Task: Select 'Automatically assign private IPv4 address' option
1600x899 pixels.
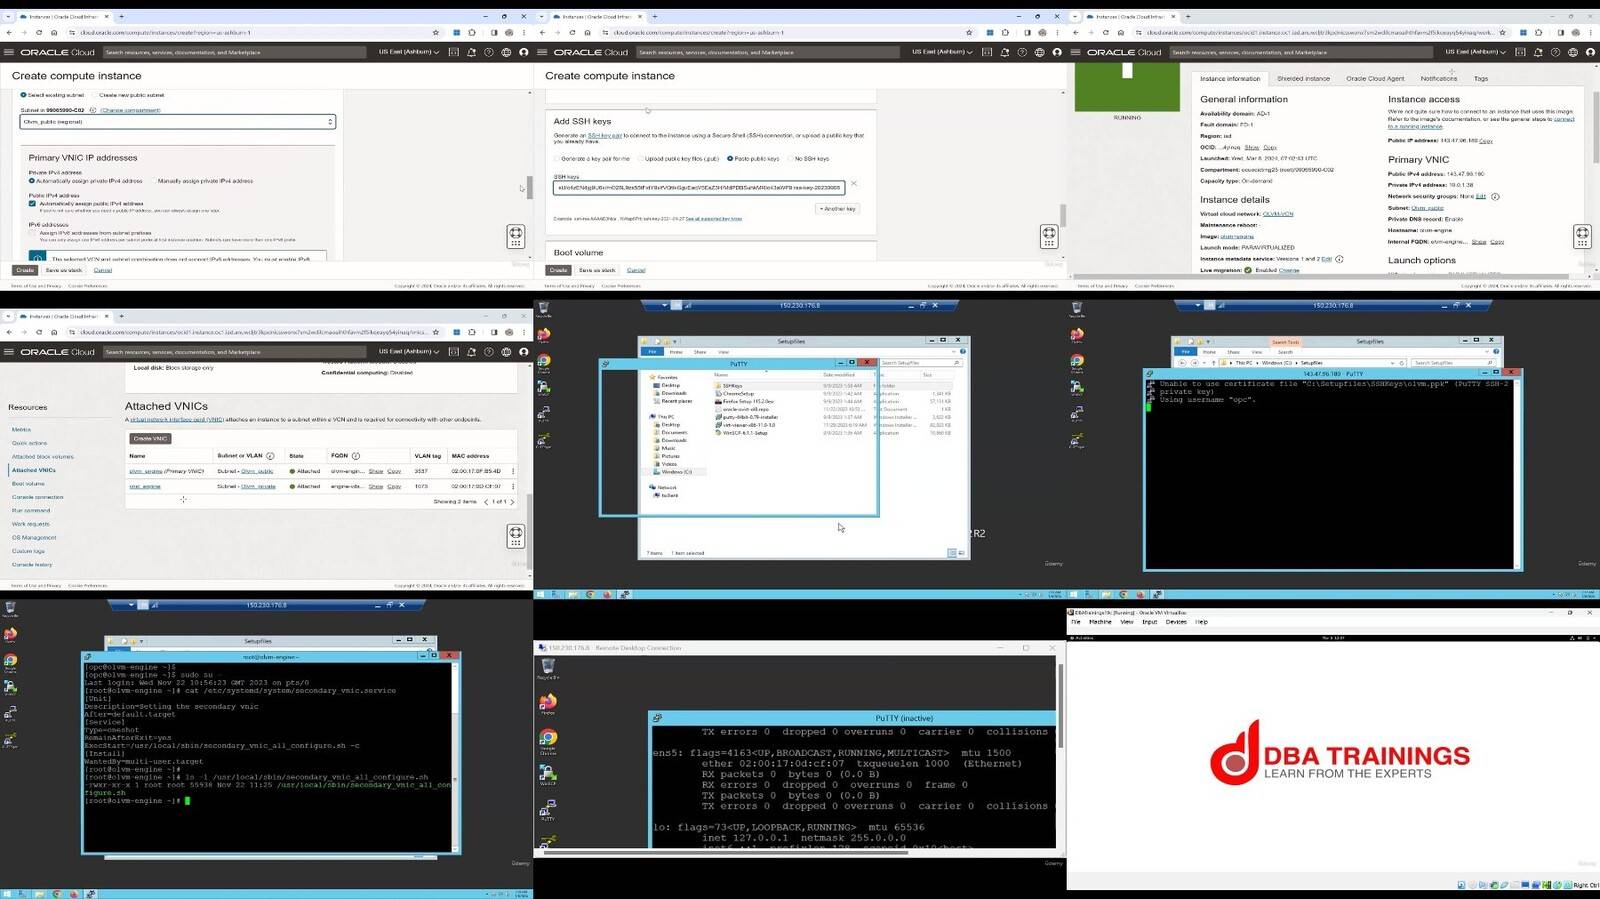Action: click(32, 181)
